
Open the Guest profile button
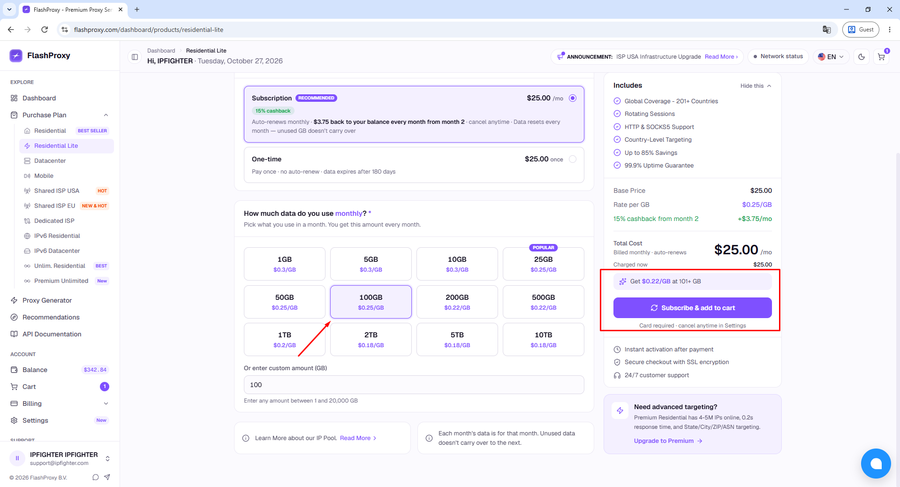(x=860, y=29)
